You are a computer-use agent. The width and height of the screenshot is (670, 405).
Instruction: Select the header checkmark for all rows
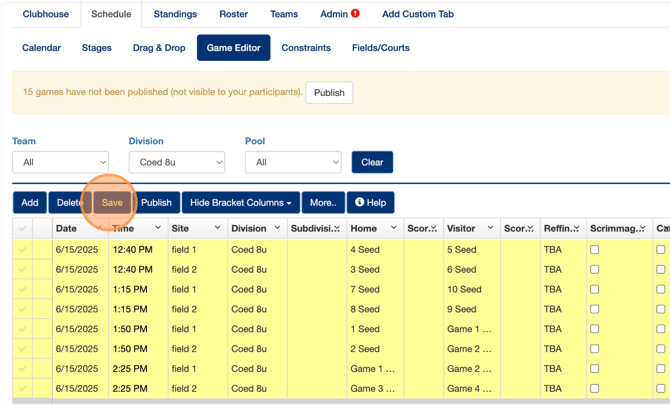pos(22,228)
